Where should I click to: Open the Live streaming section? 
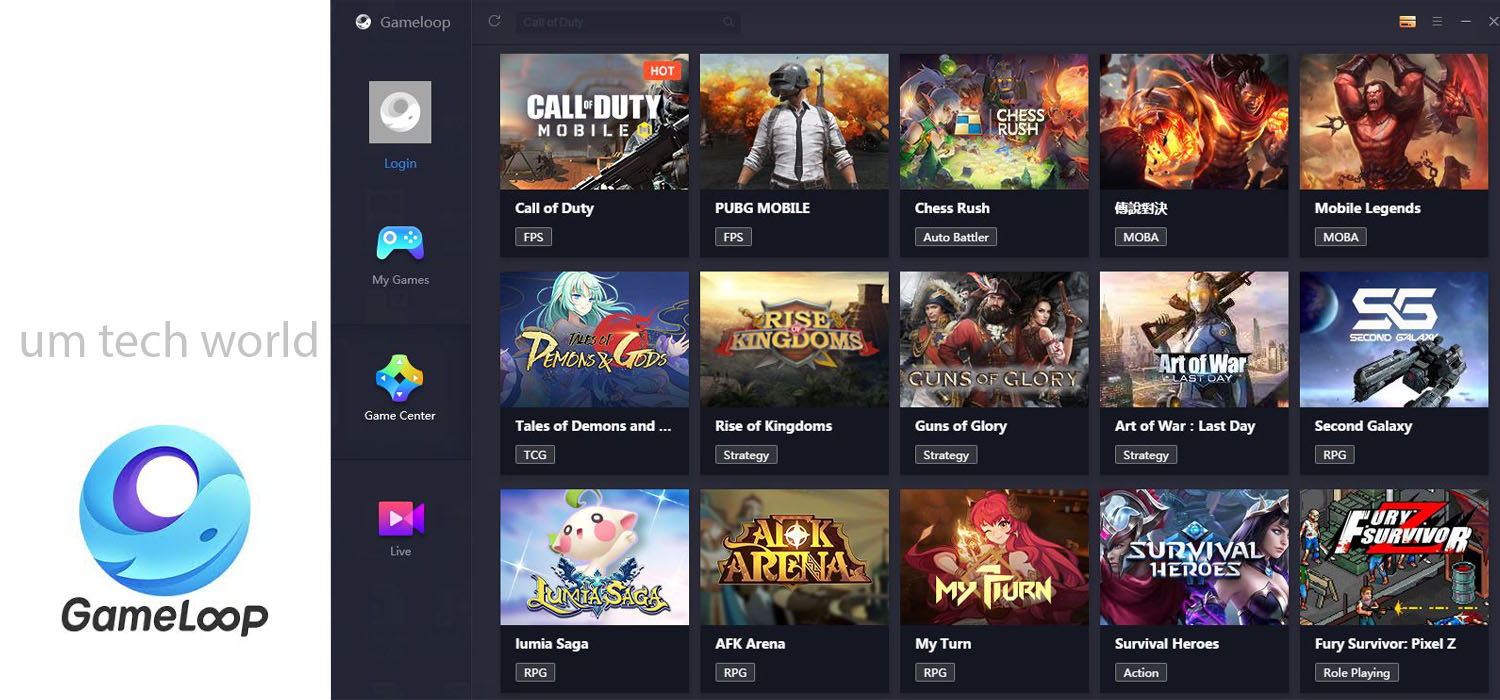tap(400, 528)
